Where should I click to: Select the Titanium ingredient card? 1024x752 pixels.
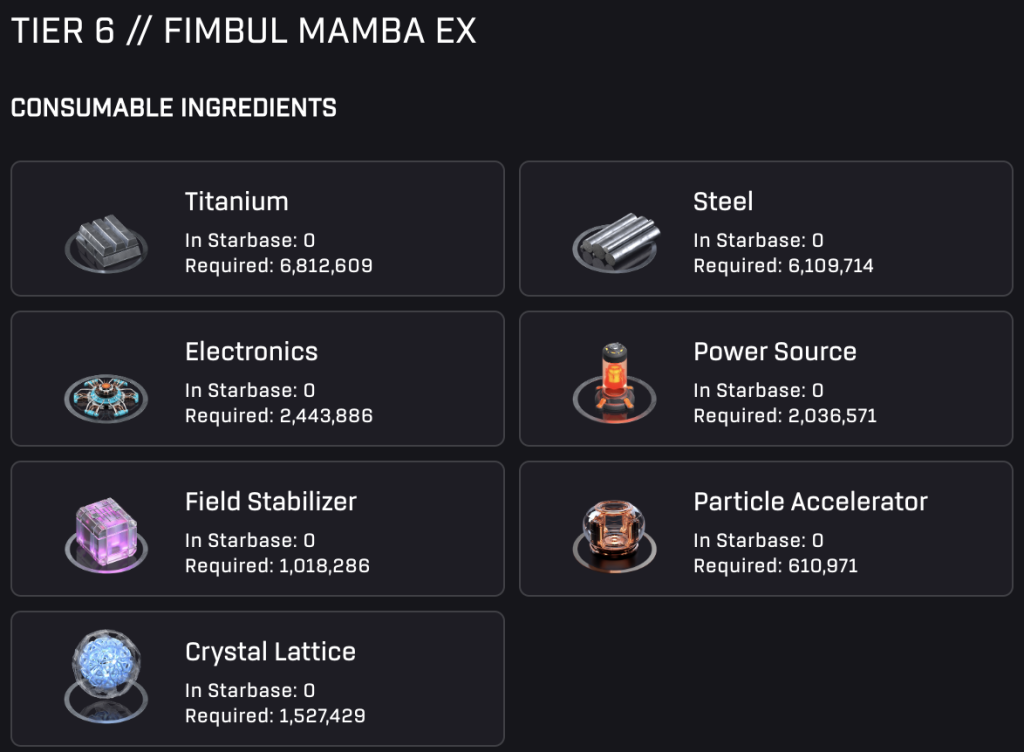[257, 228]
